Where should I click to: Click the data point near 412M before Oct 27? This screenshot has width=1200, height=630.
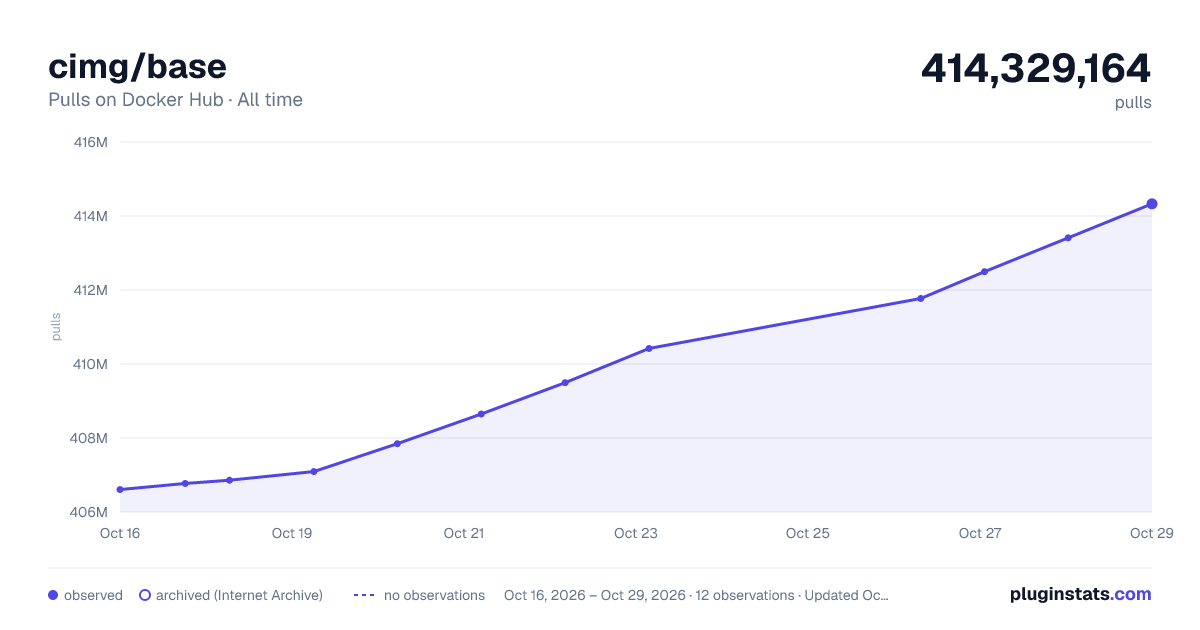(x=920, y=298)
